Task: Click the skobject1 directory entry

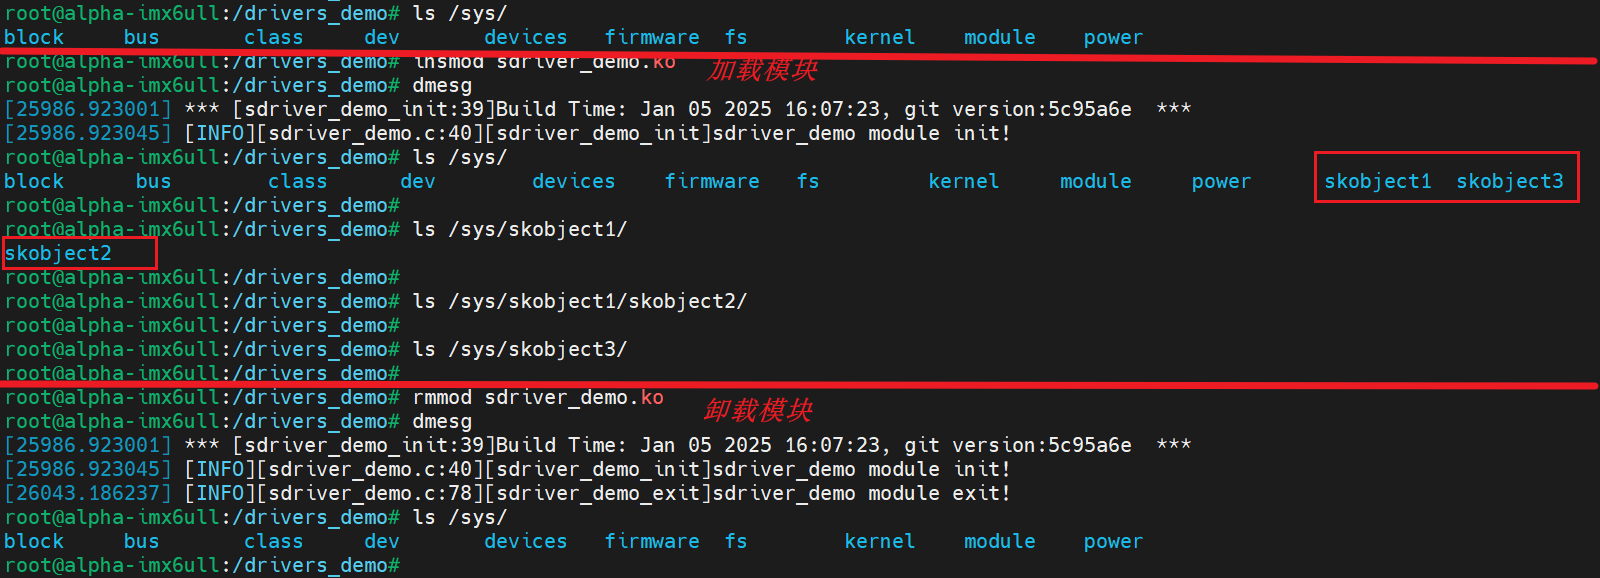Action: pos(1377,181)
